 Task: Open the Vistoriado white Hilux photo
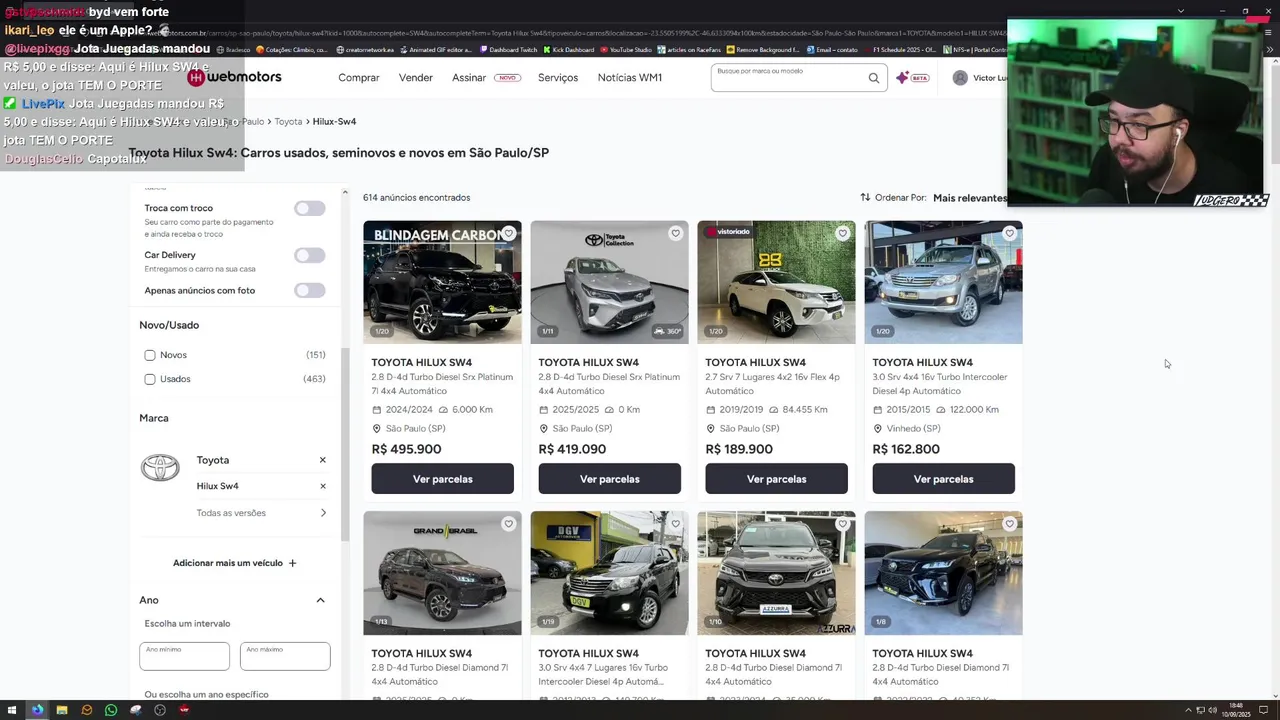click(x=776, y=282)
